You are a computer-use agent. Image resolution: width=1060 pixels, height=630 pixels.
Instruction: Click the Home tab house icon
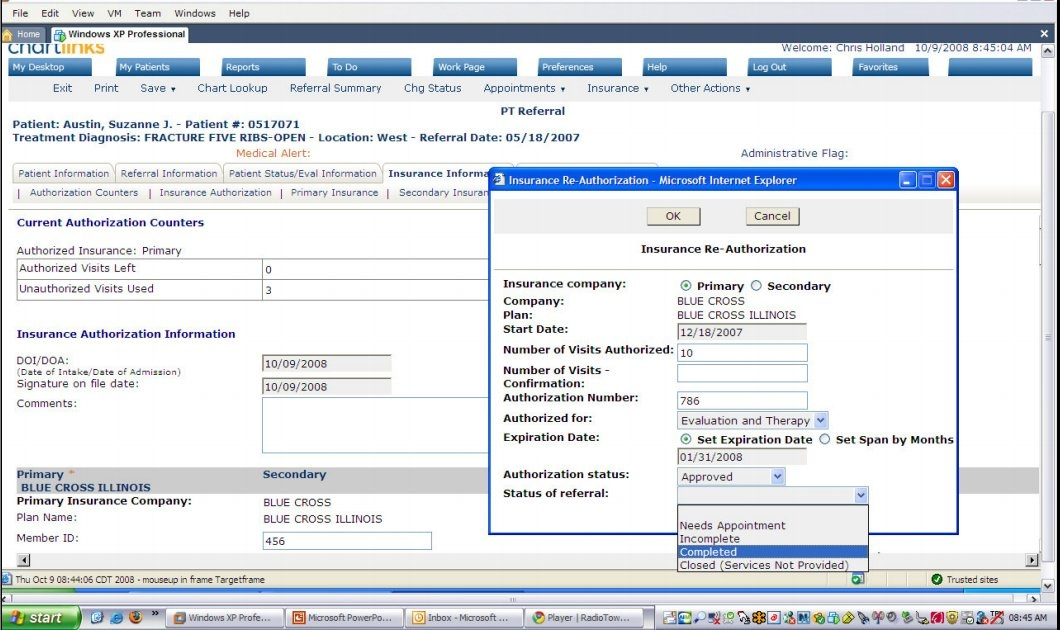[7, 34]
